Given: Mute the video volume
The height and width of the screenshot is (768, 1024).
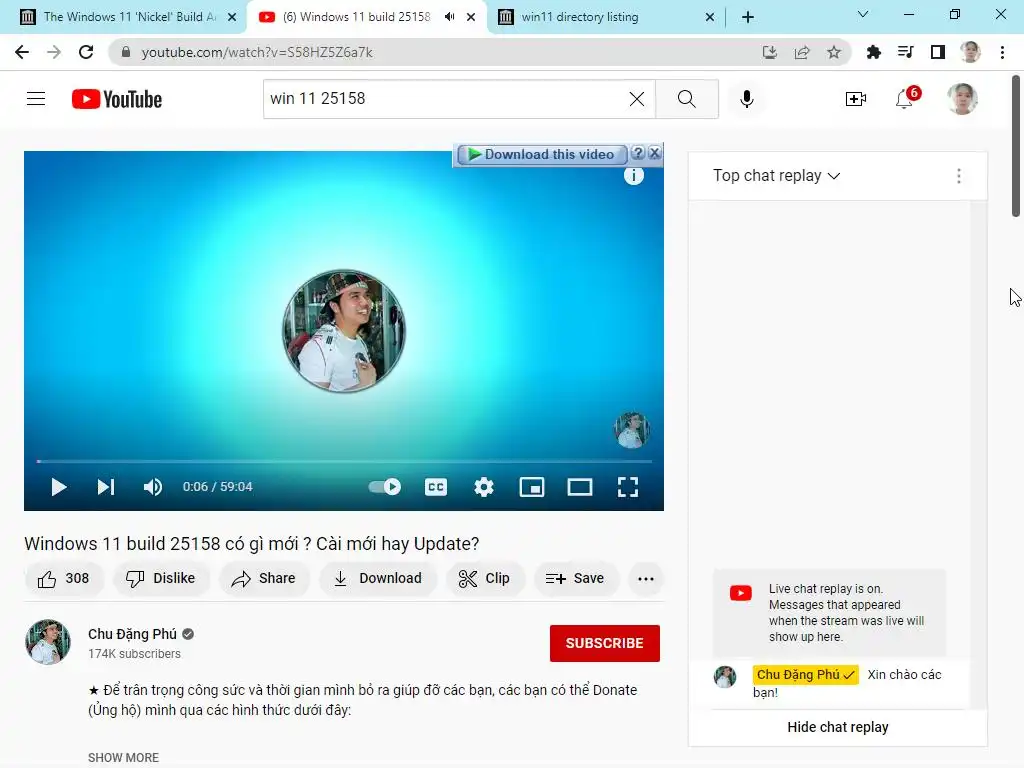Looking at the screenshot, I should coord(153,487).
